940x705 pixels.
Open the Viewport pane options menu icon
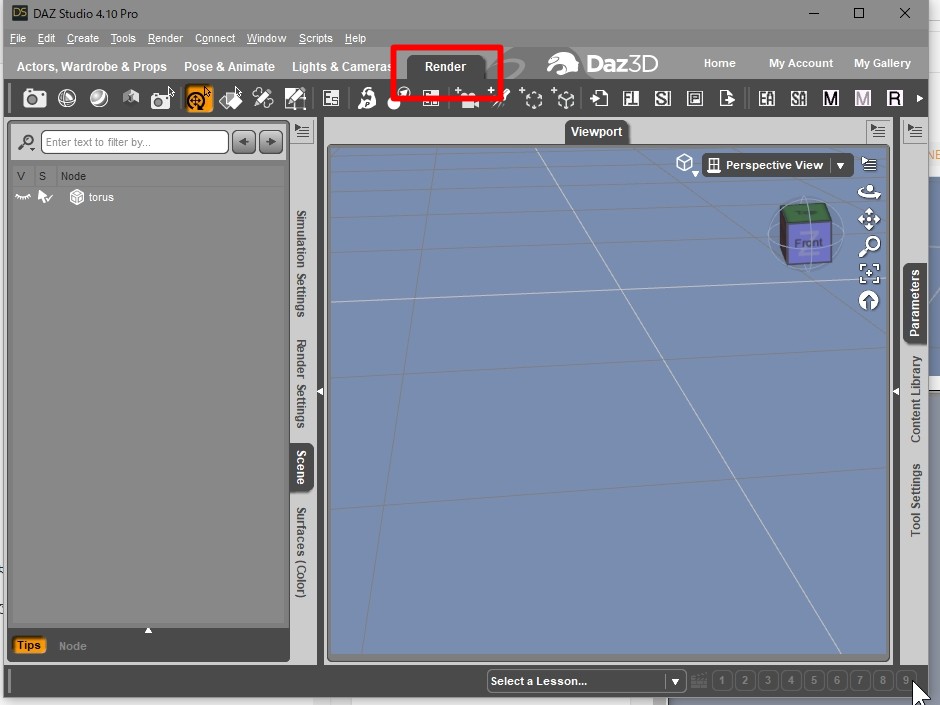tap(878, 130)
